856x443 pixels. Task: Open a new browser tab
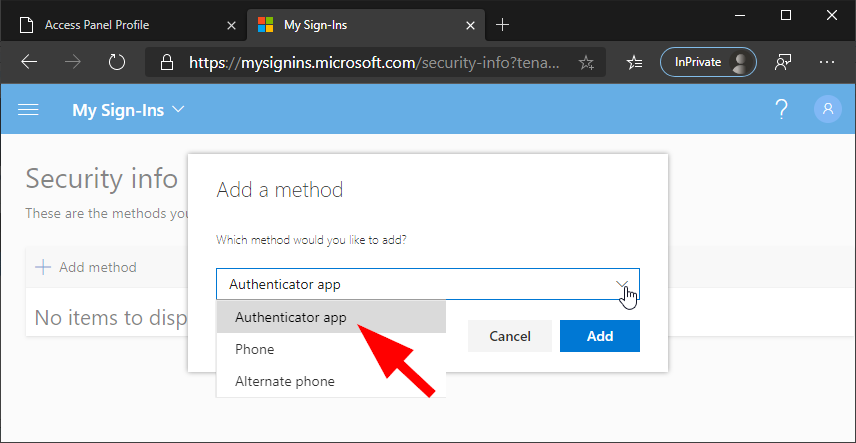503,24
